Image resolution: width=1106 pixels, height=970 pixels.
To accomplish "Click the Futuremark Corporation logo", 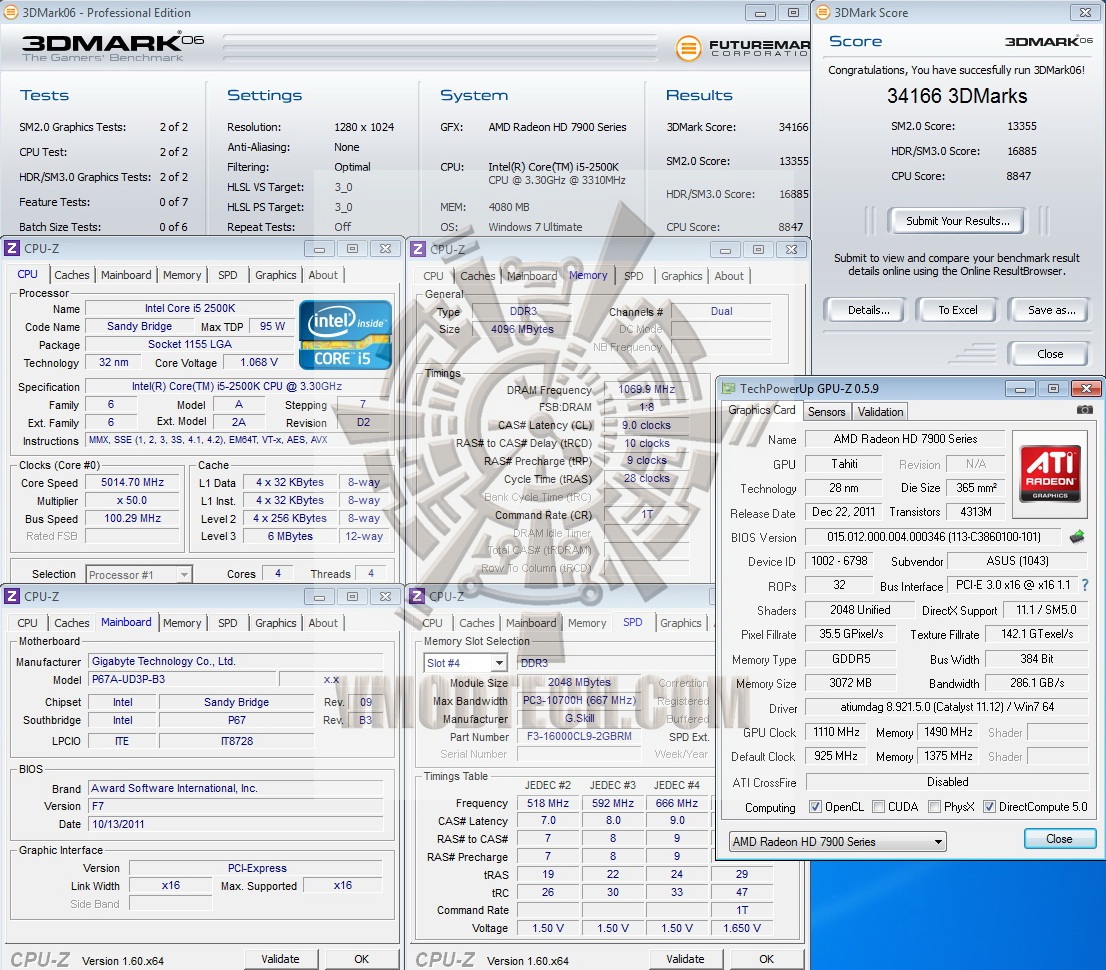I will coord(741,47).
